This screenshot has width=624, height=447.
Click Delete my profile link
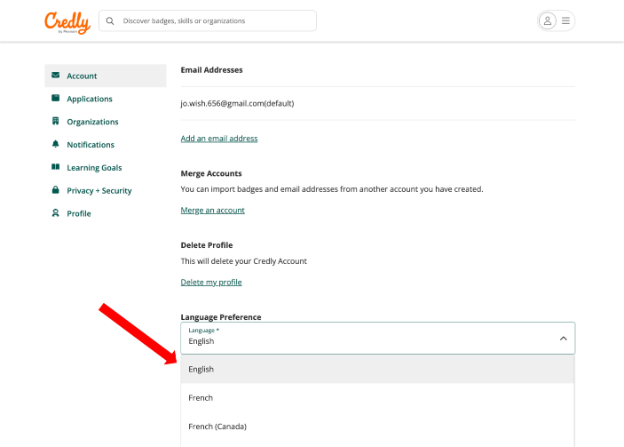(211, 282)
